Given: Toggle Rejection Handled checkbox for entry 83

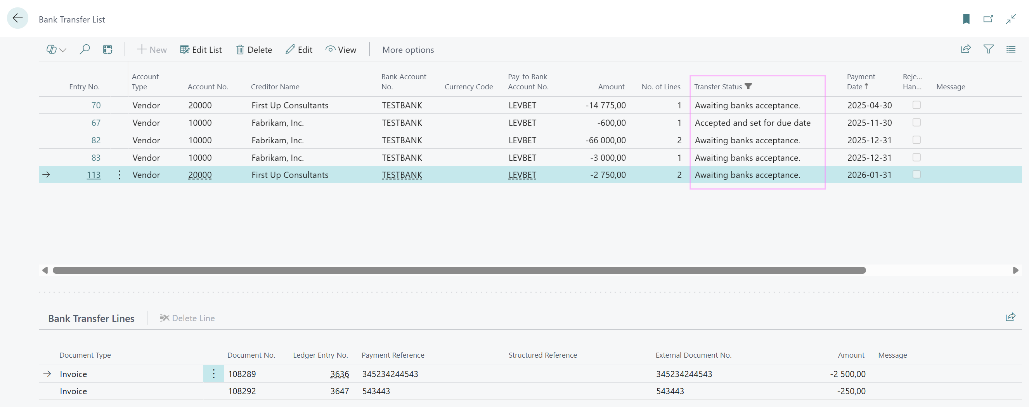Looking at the screenshot, I should pyautogui.click(x=916, y=158).
